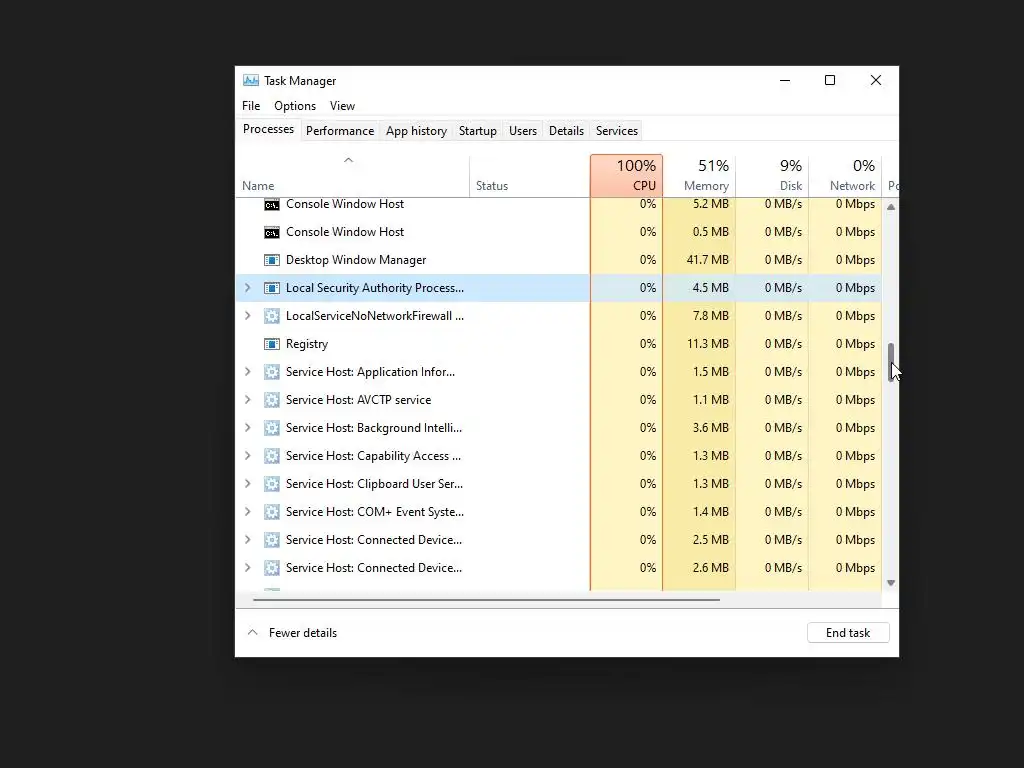Click the Fewer details label

click(x=302, y=633)
